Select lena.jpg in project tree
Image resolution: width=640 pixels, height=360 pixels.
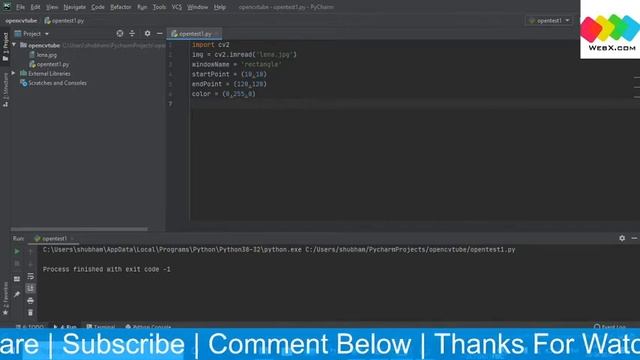tap(43, 55)
